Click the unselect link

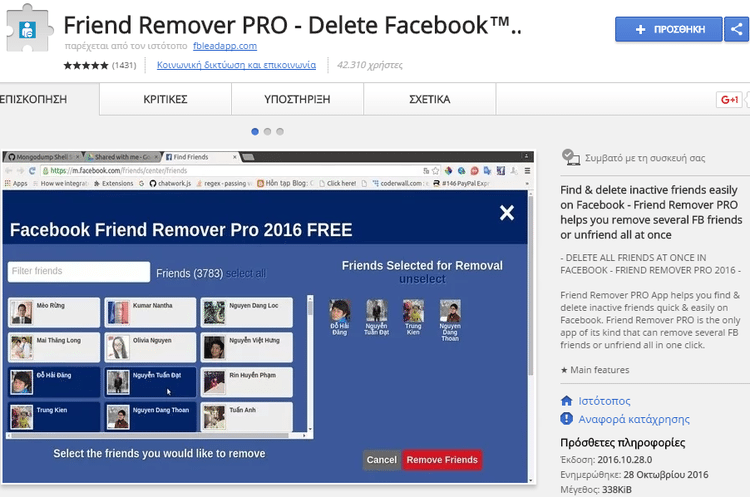click(422, 279)
